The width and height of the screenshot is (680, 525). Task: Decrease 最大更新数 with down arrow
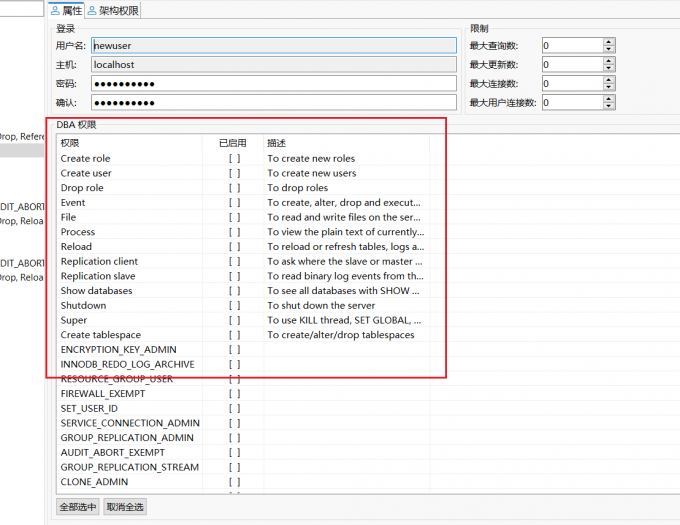coord(609,68)
